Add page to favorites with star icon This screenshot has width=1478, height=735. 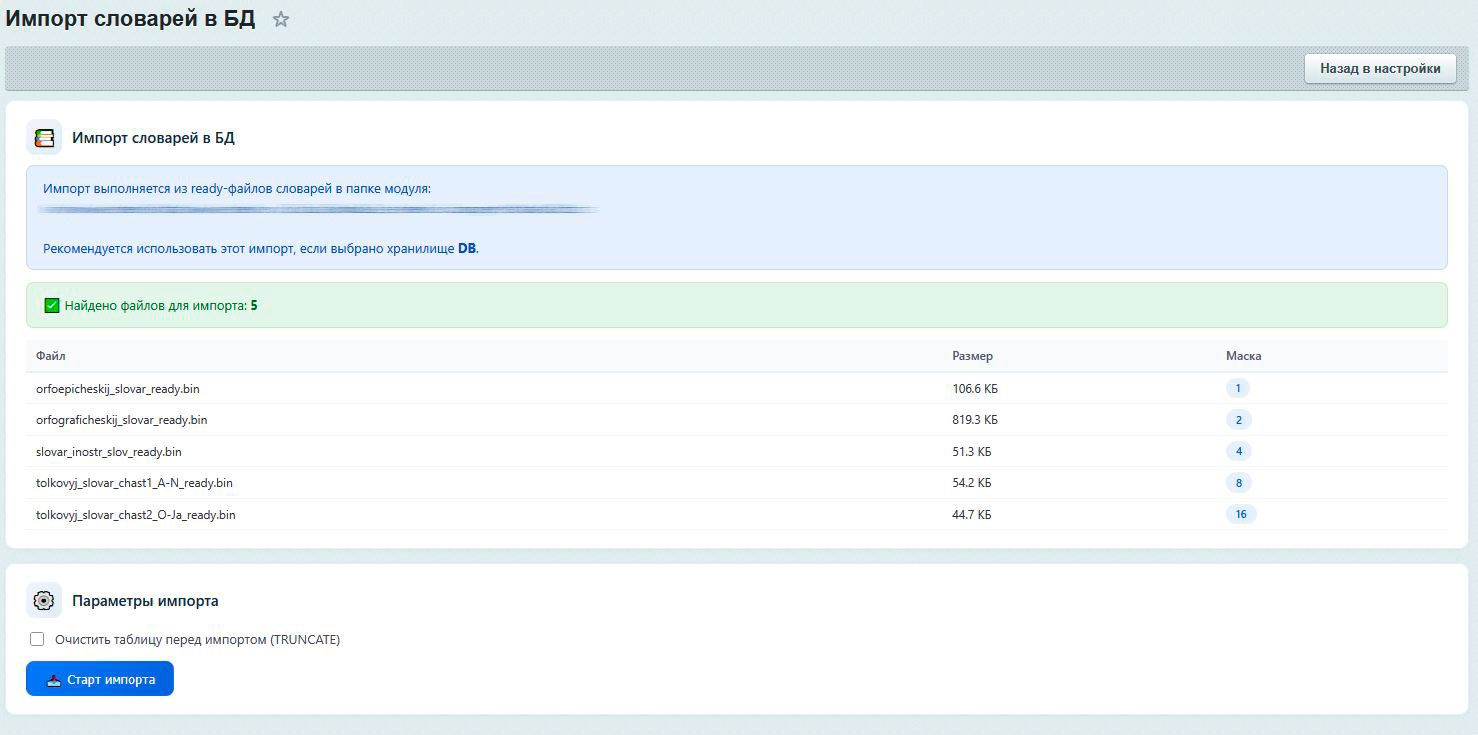point(281,19)
